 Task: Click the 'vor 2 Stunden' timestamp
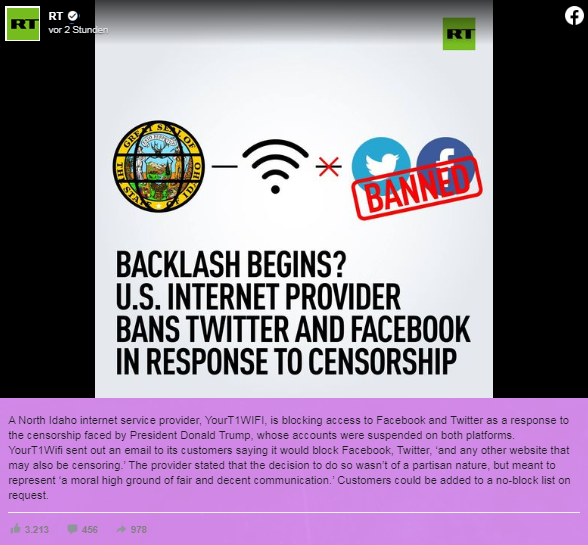click(x=78, y=30)
